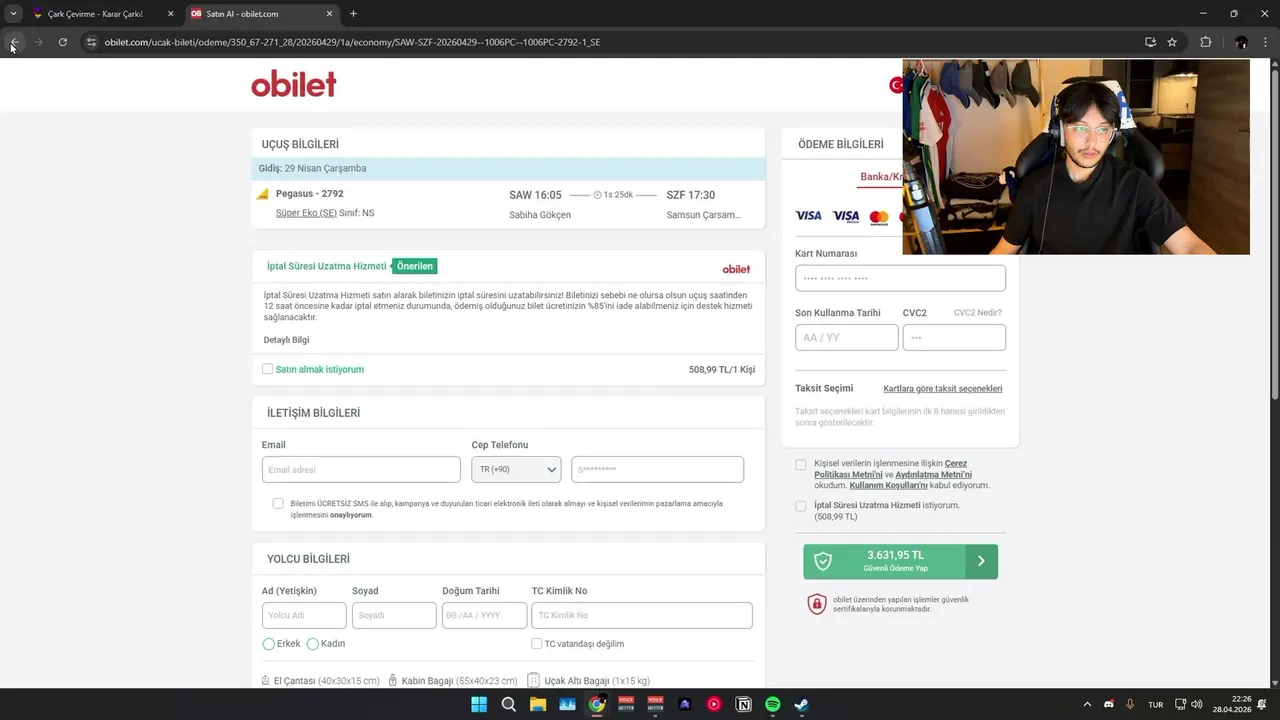Click the Pegasus airline logo icon
Screen dimensions: 1280x720
click(x=263, y=194)
